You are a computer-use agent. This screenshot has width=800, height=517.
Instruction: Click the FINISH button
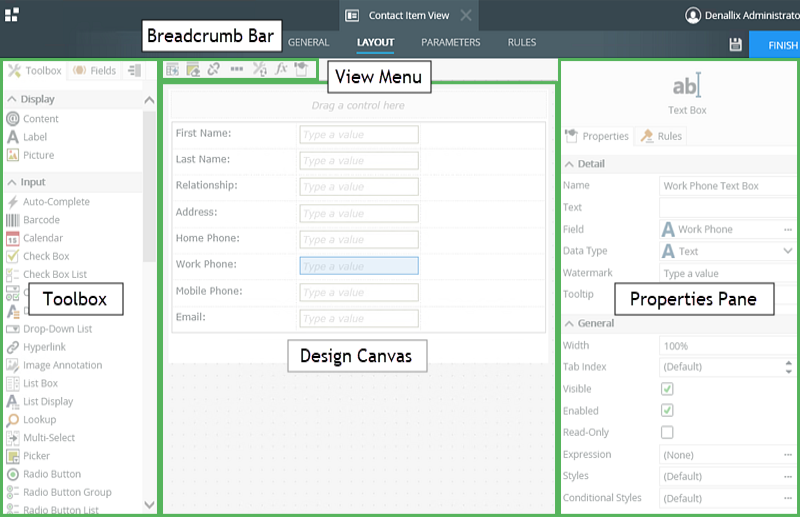774,44
